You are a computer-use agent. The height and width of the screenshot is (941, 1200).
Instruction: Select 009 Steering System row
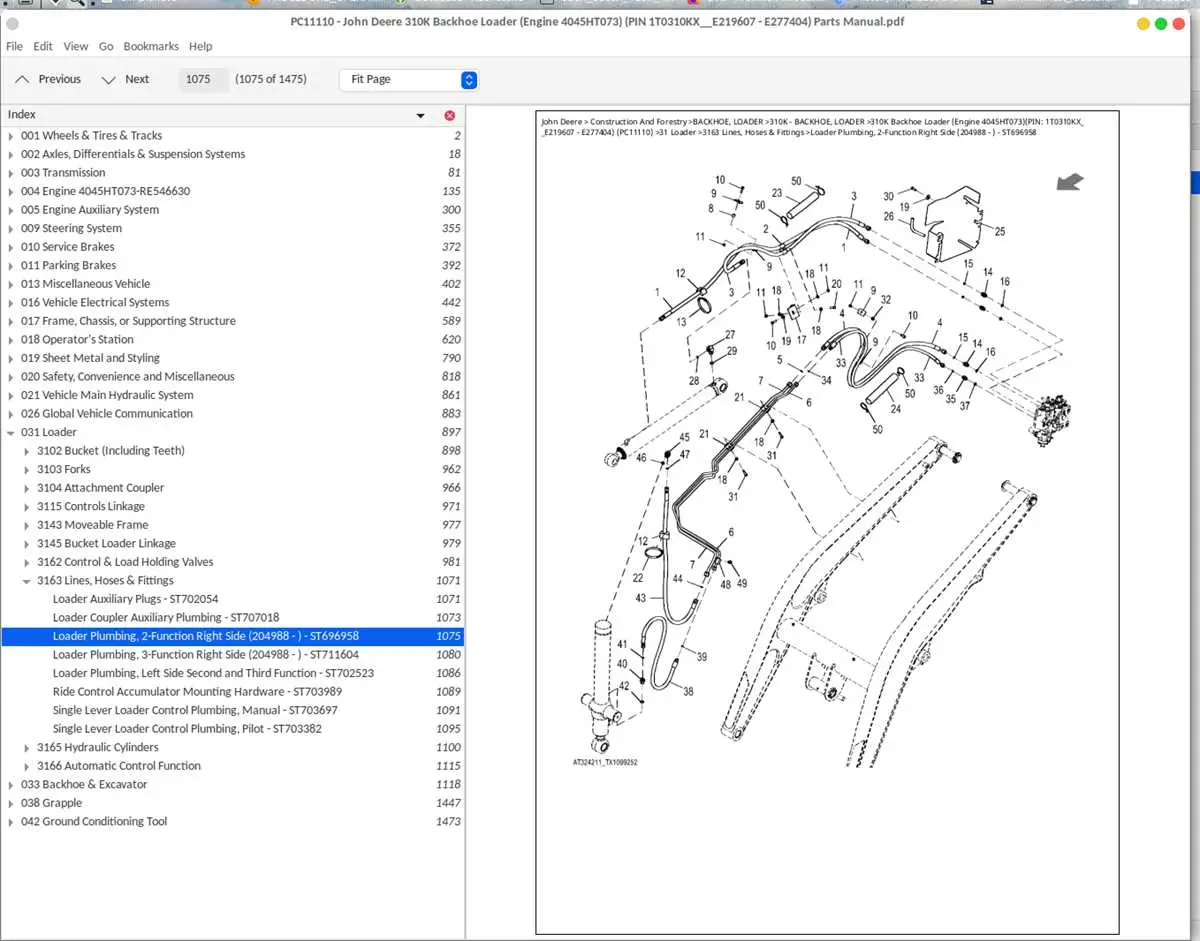[x=232, y=228]
